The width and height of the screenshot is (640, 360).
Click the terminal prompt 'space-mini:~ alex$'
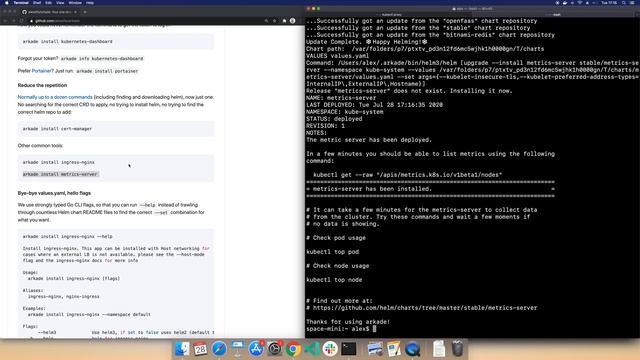pos(338,329)
